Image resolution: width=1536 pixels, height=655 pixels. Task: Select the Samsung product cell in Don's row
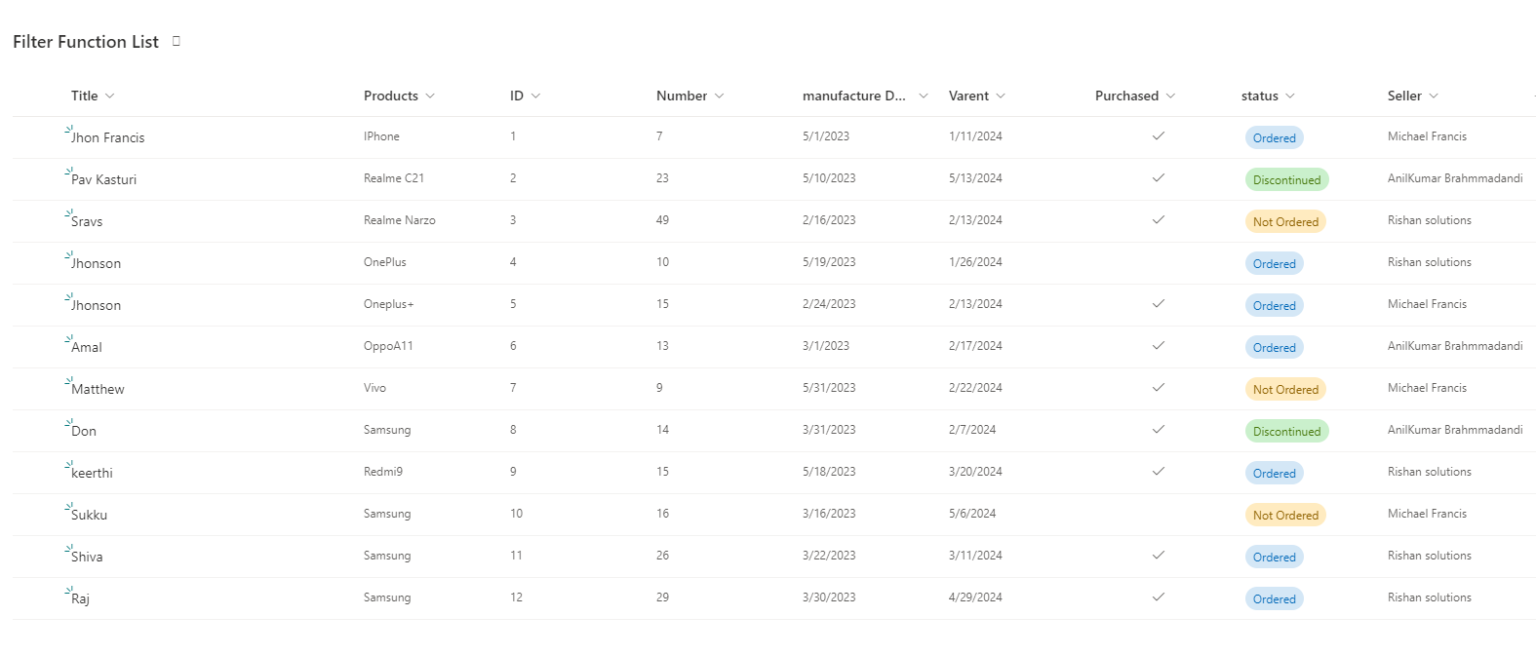(387, 430)
